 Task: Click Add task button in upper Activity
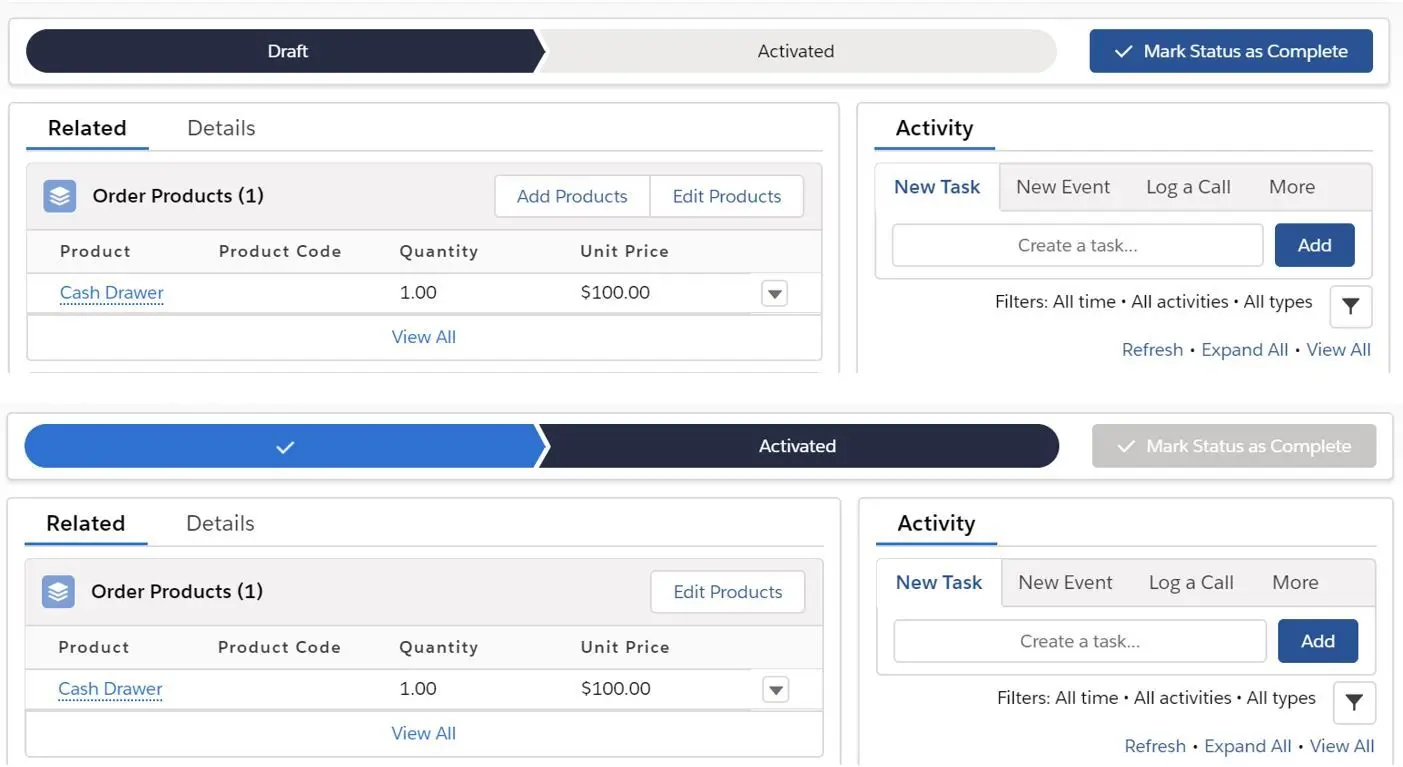[x=1315, y=245]
